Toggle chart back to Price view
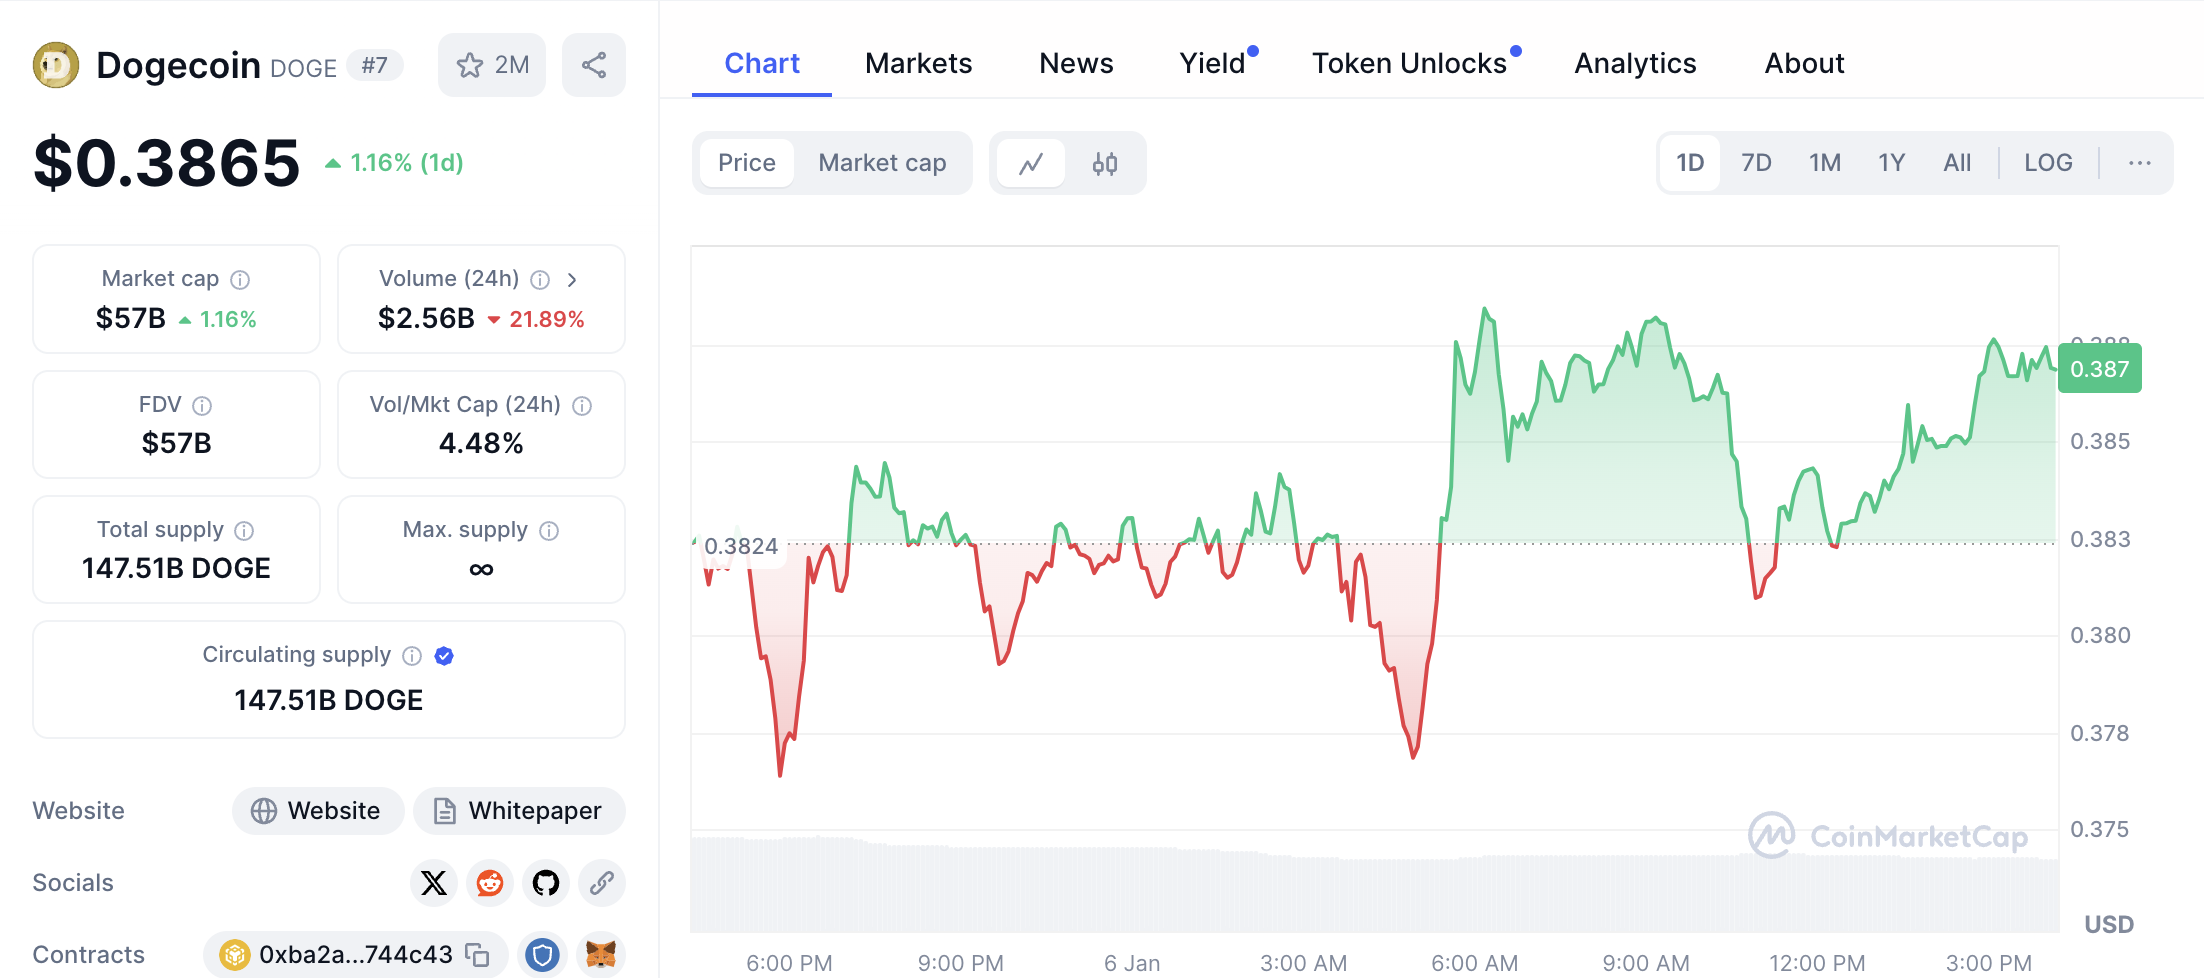Screen dimensions: 2204x978 tap(746, 163)
